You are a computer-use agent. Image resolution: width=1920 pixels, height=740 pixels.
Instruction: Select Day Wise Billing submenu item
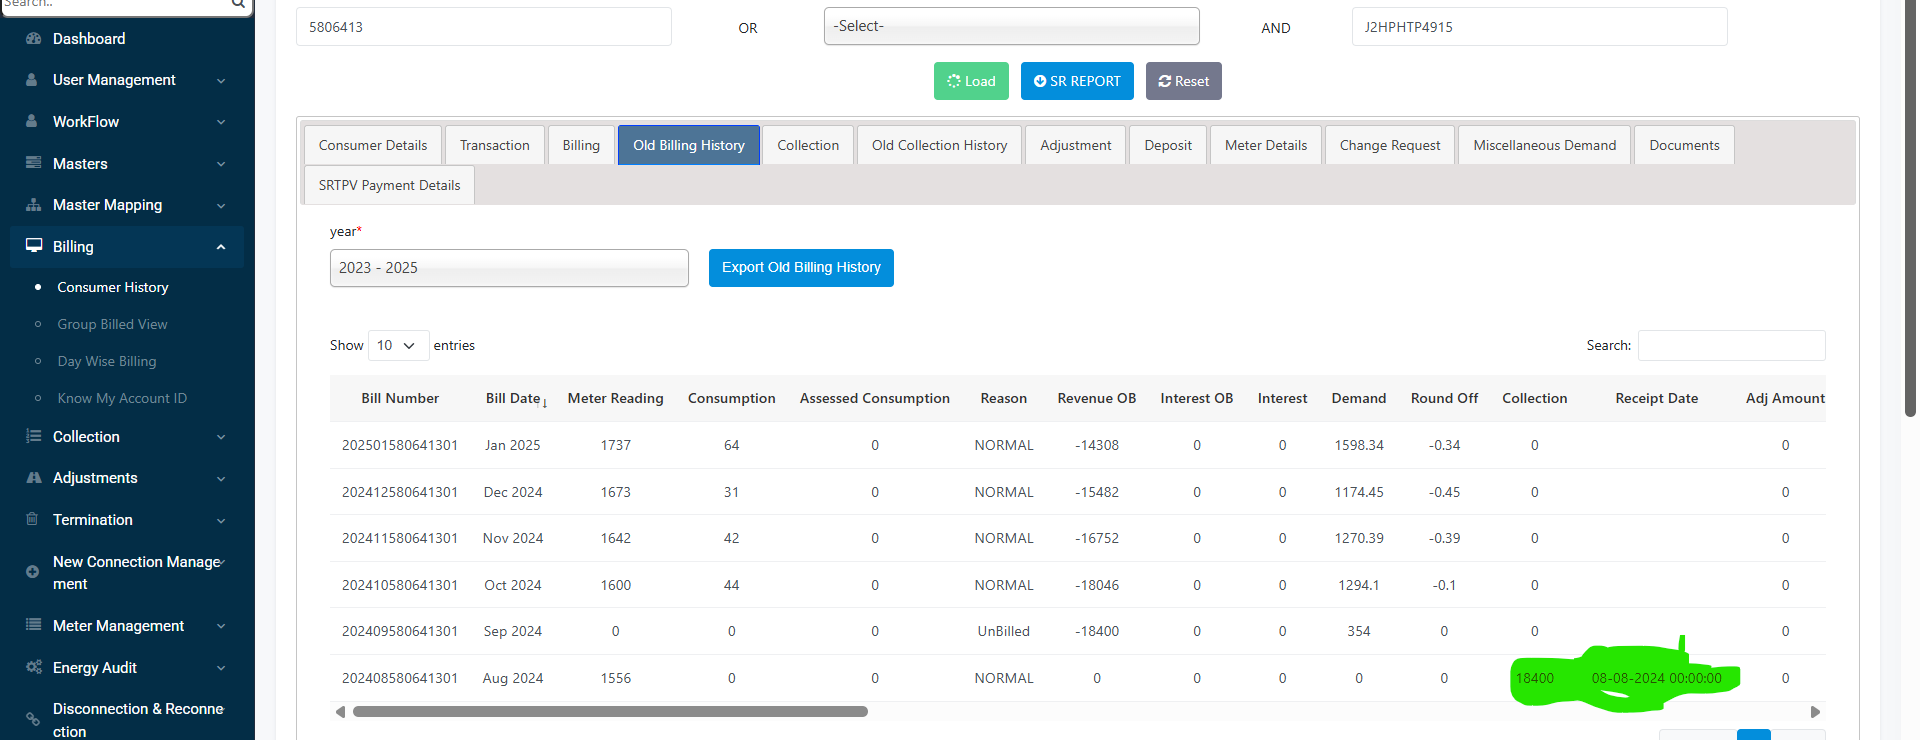point(107,362)
